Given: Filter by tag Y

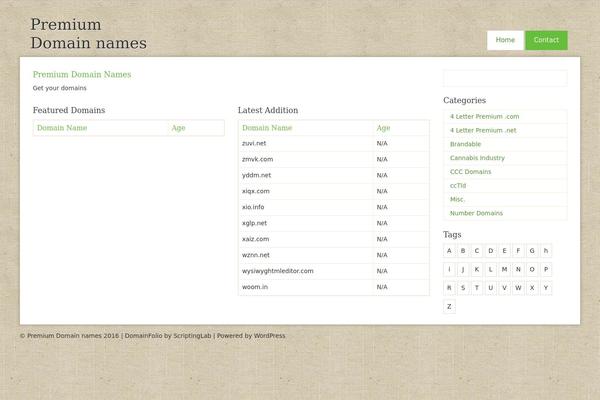Looking at the screenshot, I should click(x=546, y=287).
